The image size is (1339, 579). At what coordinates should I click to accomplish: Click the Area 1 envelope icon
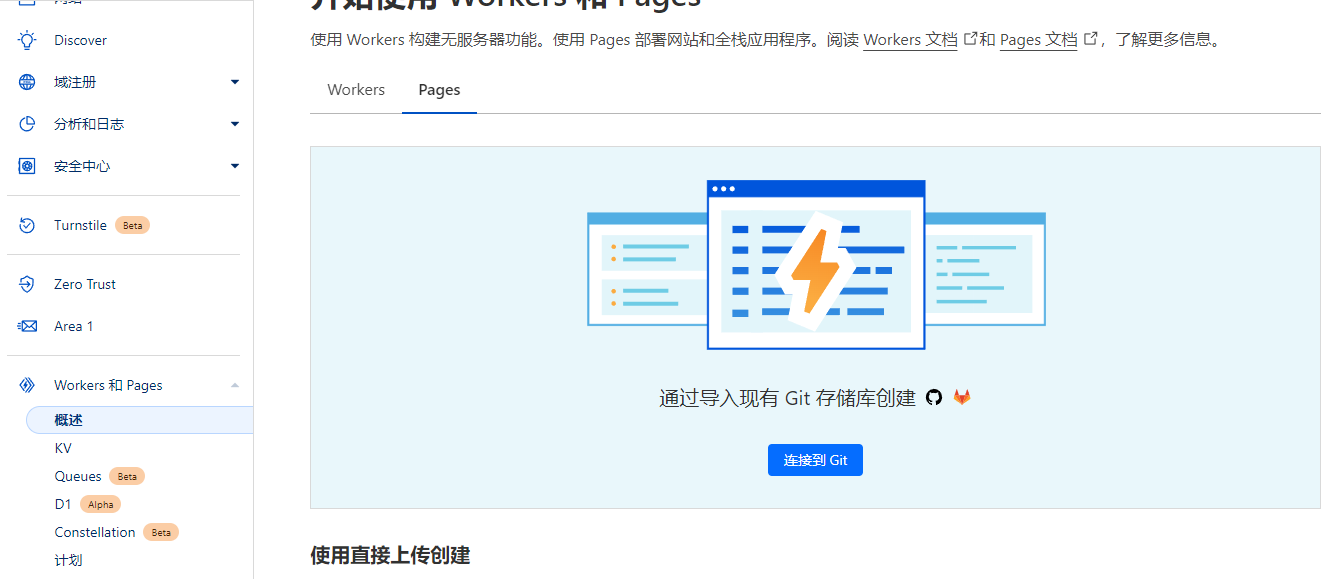(27, 326)
